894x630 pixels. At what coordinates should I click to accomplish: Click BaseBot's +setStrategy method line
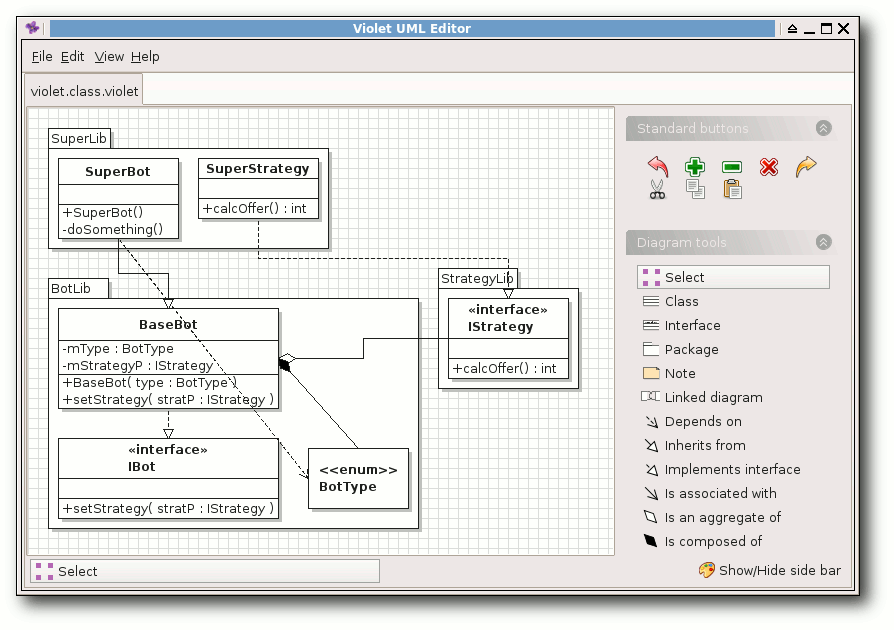168,400
